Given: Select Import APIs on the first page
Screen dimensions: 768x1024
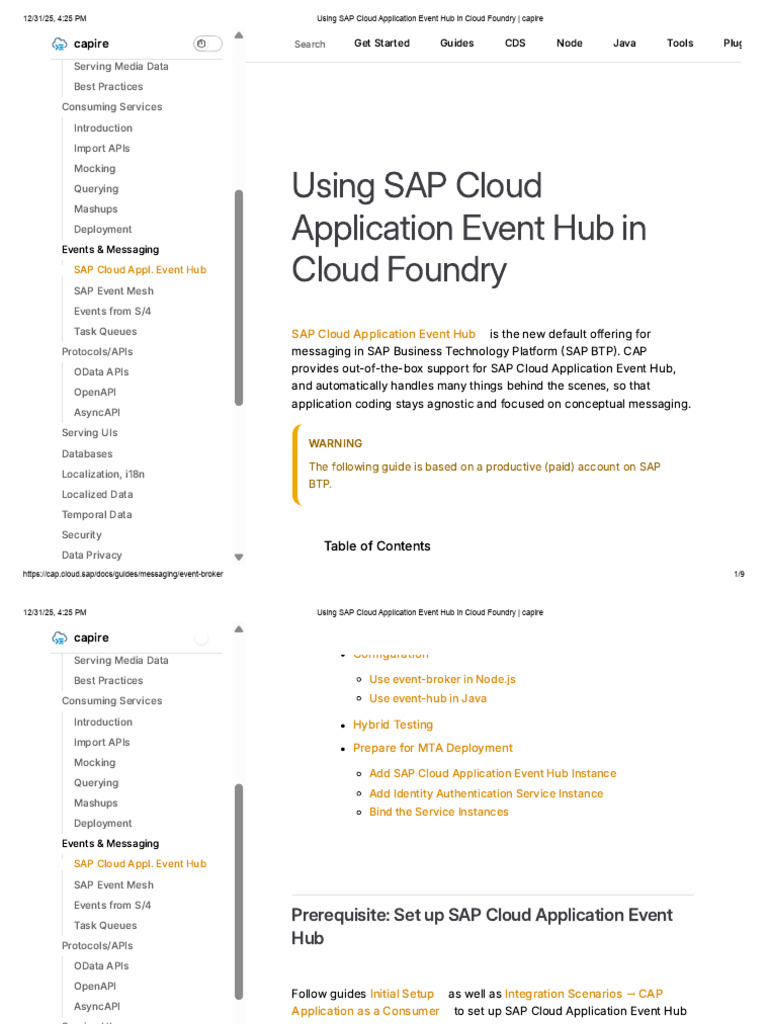Looking at the screenshot, I should click(x=102, y=149).
